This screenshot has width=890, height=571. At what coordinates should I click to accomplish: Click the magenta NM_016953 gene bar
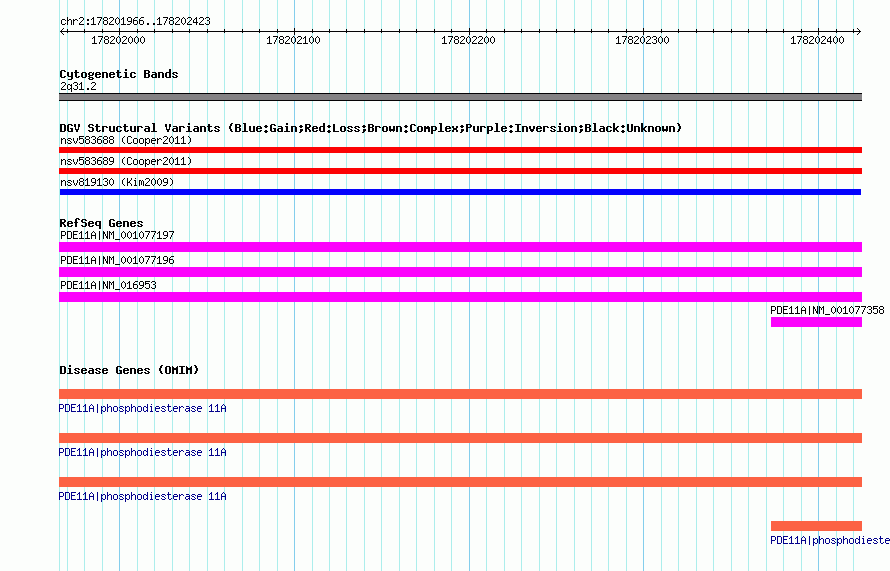460,297
